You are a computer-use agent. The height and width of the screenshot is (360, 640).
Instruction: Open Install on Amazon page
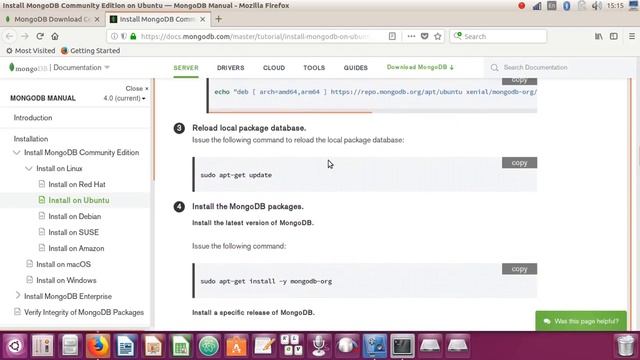pos(76,248)
